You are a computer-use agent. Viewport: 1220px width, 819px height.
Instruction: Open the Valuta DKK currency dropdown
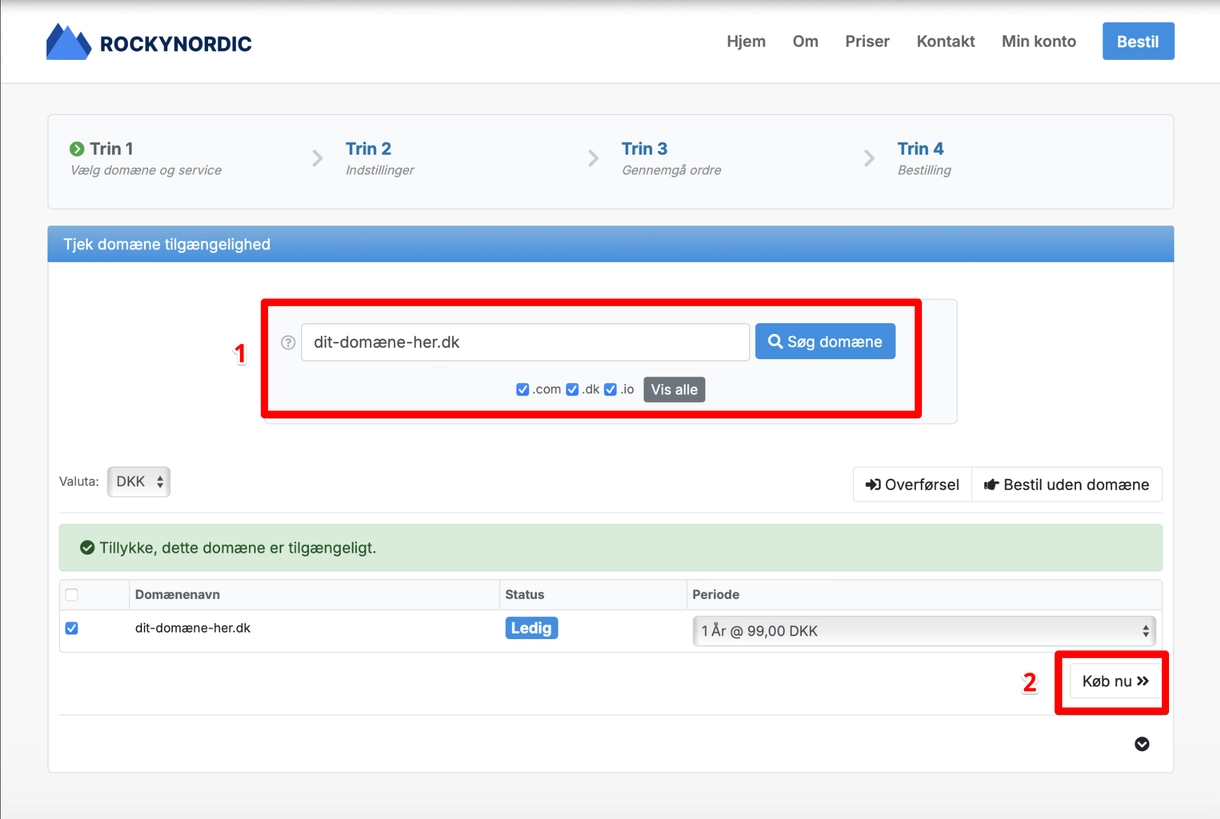point(138,482)
